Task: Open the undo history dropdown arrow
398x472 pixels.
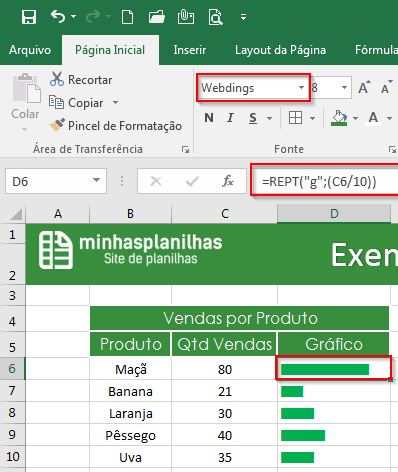Action: tap(73, 16)
